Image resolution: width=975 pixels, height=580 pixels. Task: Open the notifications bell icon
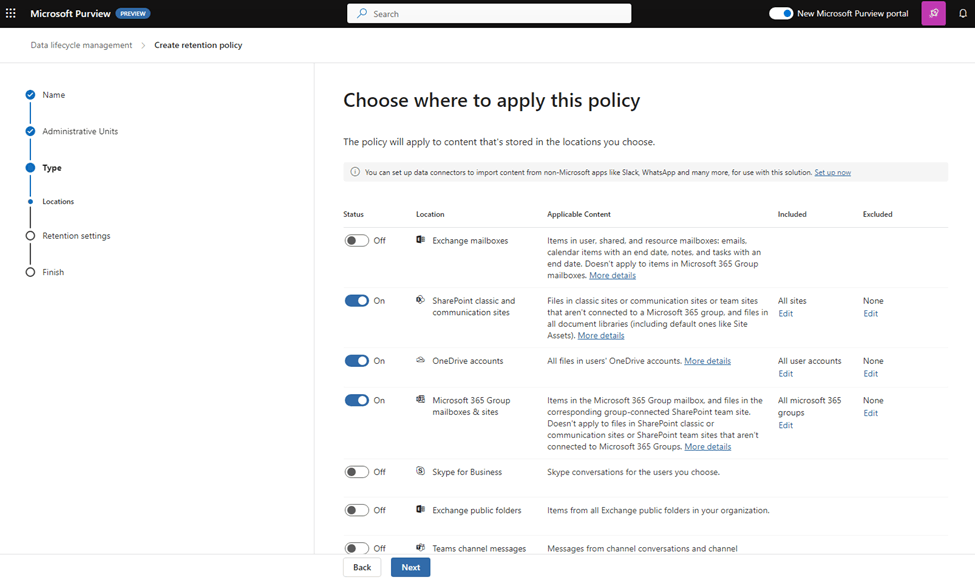pyautogui.click(x=963, y=13)
